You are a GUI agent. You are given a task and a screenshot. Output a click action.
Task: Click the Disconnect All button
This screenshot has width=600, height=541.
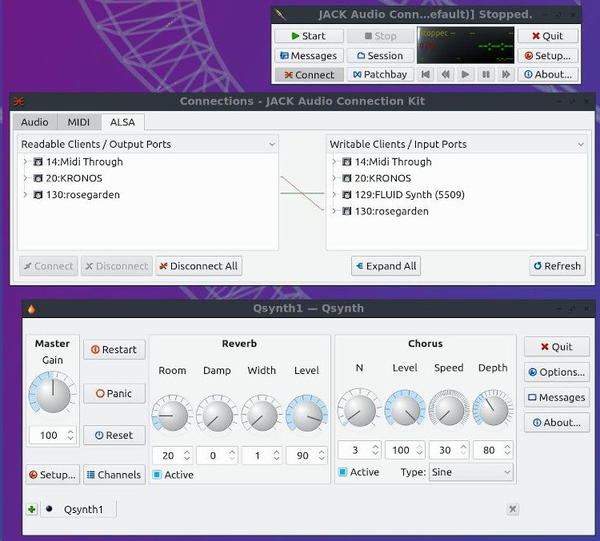point(198,266)
